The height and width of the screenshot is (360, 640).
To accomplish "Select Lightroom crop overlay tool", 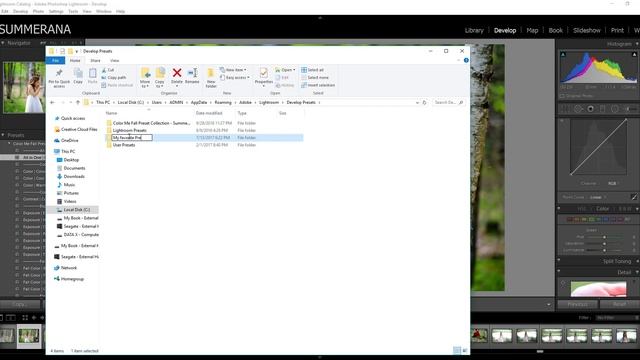I will 565,109.
